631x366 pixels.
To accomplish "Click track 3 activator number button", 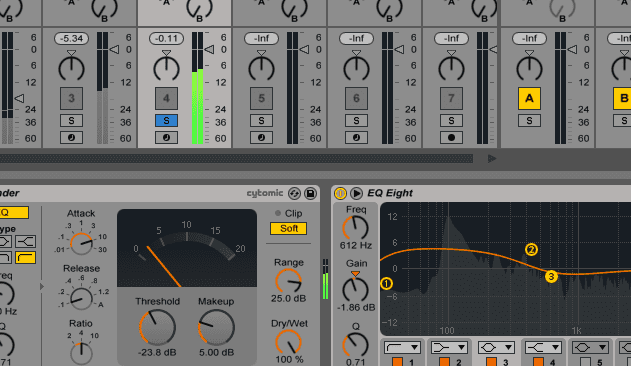I will (71, 98).
